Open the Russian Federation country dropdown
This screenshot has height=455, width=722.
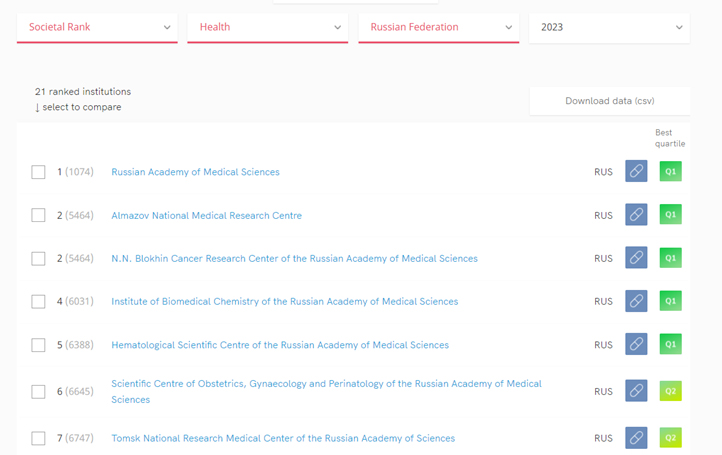tap(439, 28)
